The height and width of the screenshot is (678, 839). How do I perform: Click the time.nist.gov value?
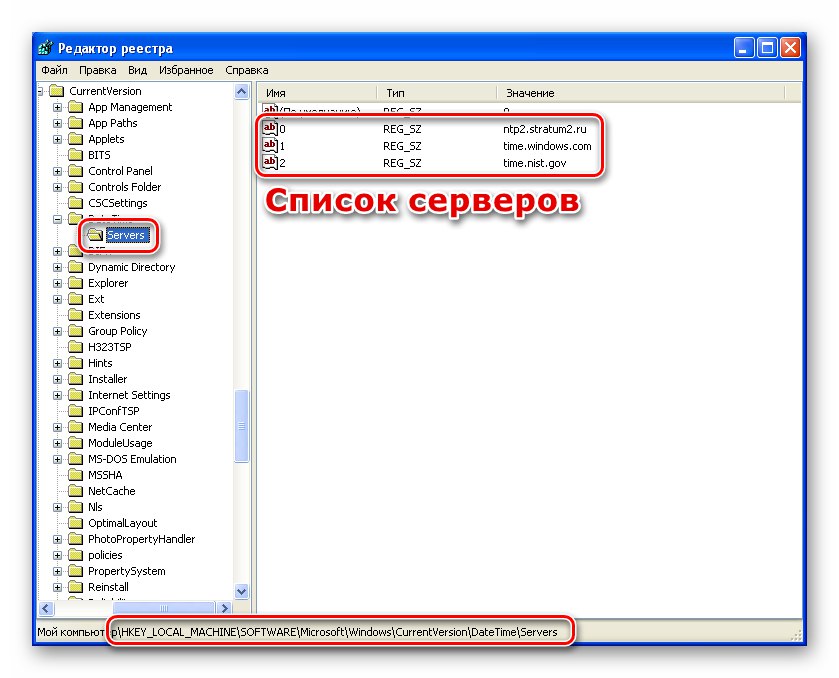(x=534, y=163)
